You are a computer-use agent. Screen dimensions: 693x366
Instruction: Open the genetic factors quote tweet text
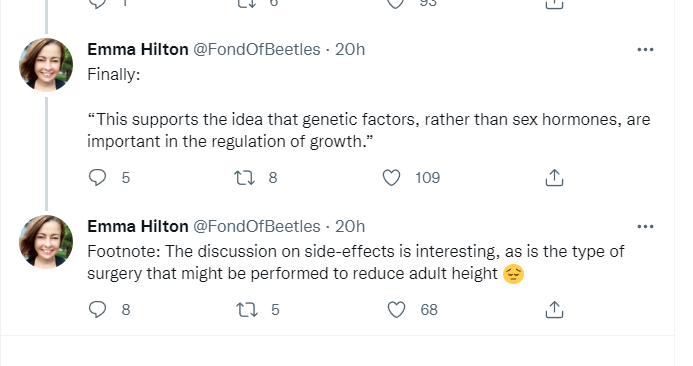click(369, 130)
